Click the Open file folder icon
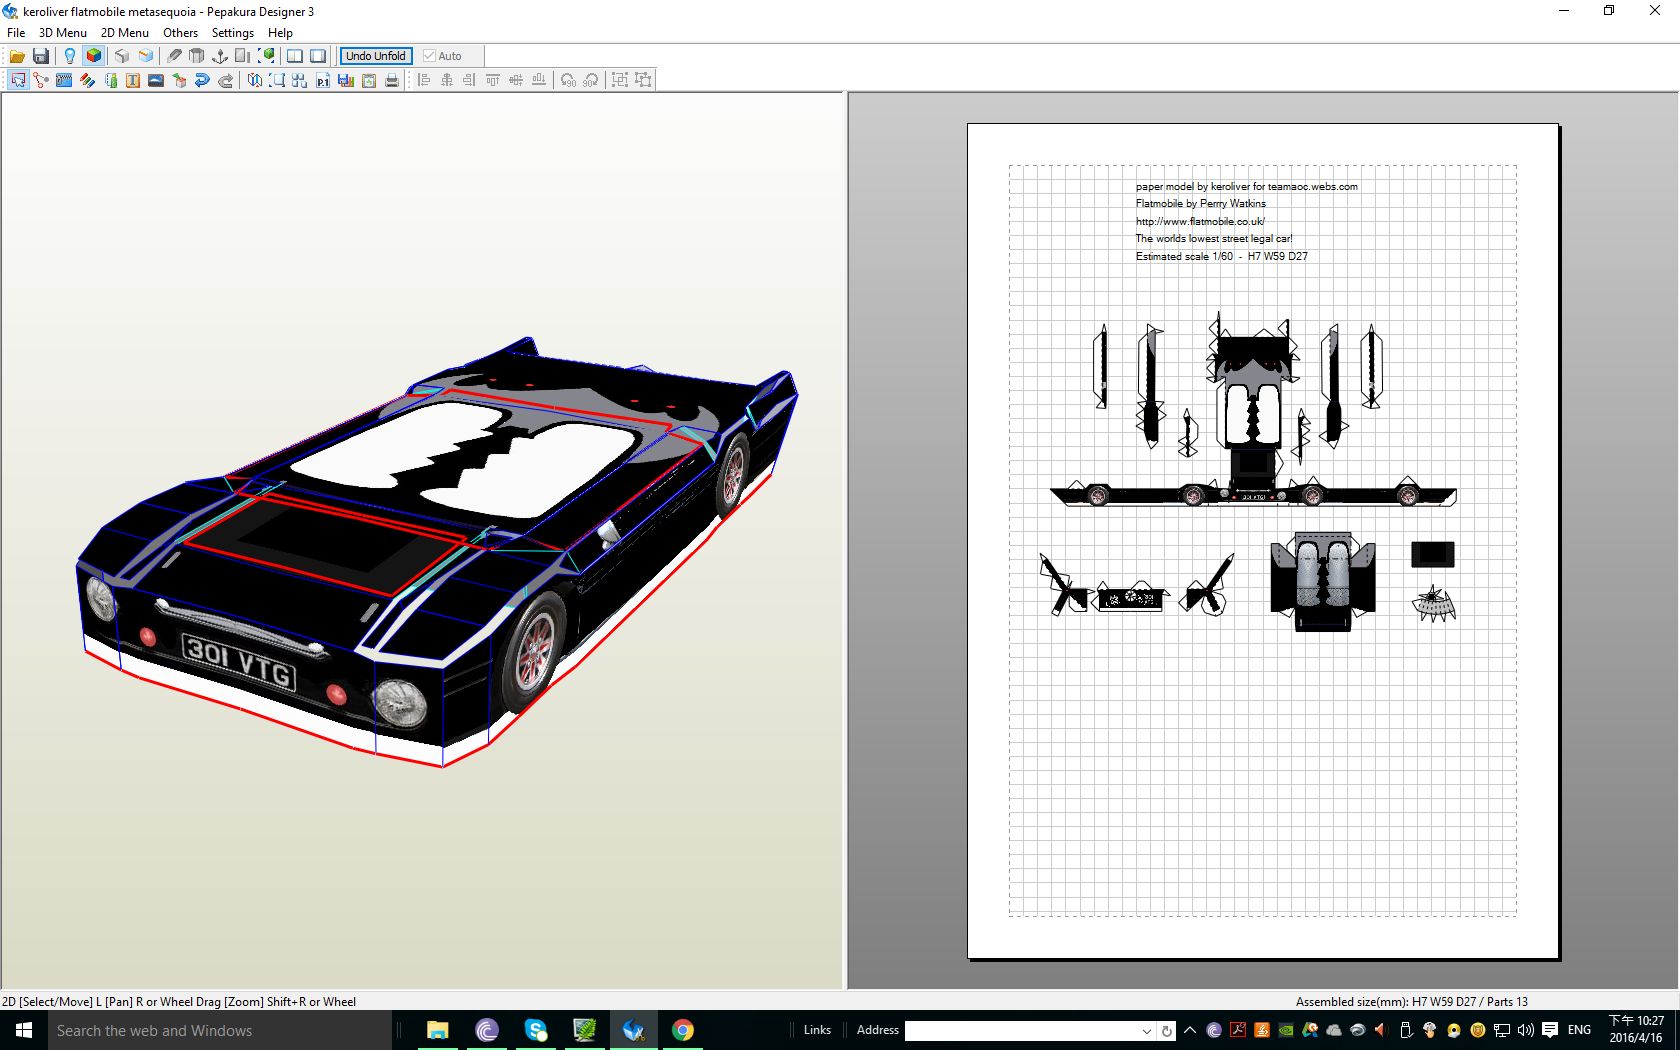1680x1050 pixels. click(17, 56)
